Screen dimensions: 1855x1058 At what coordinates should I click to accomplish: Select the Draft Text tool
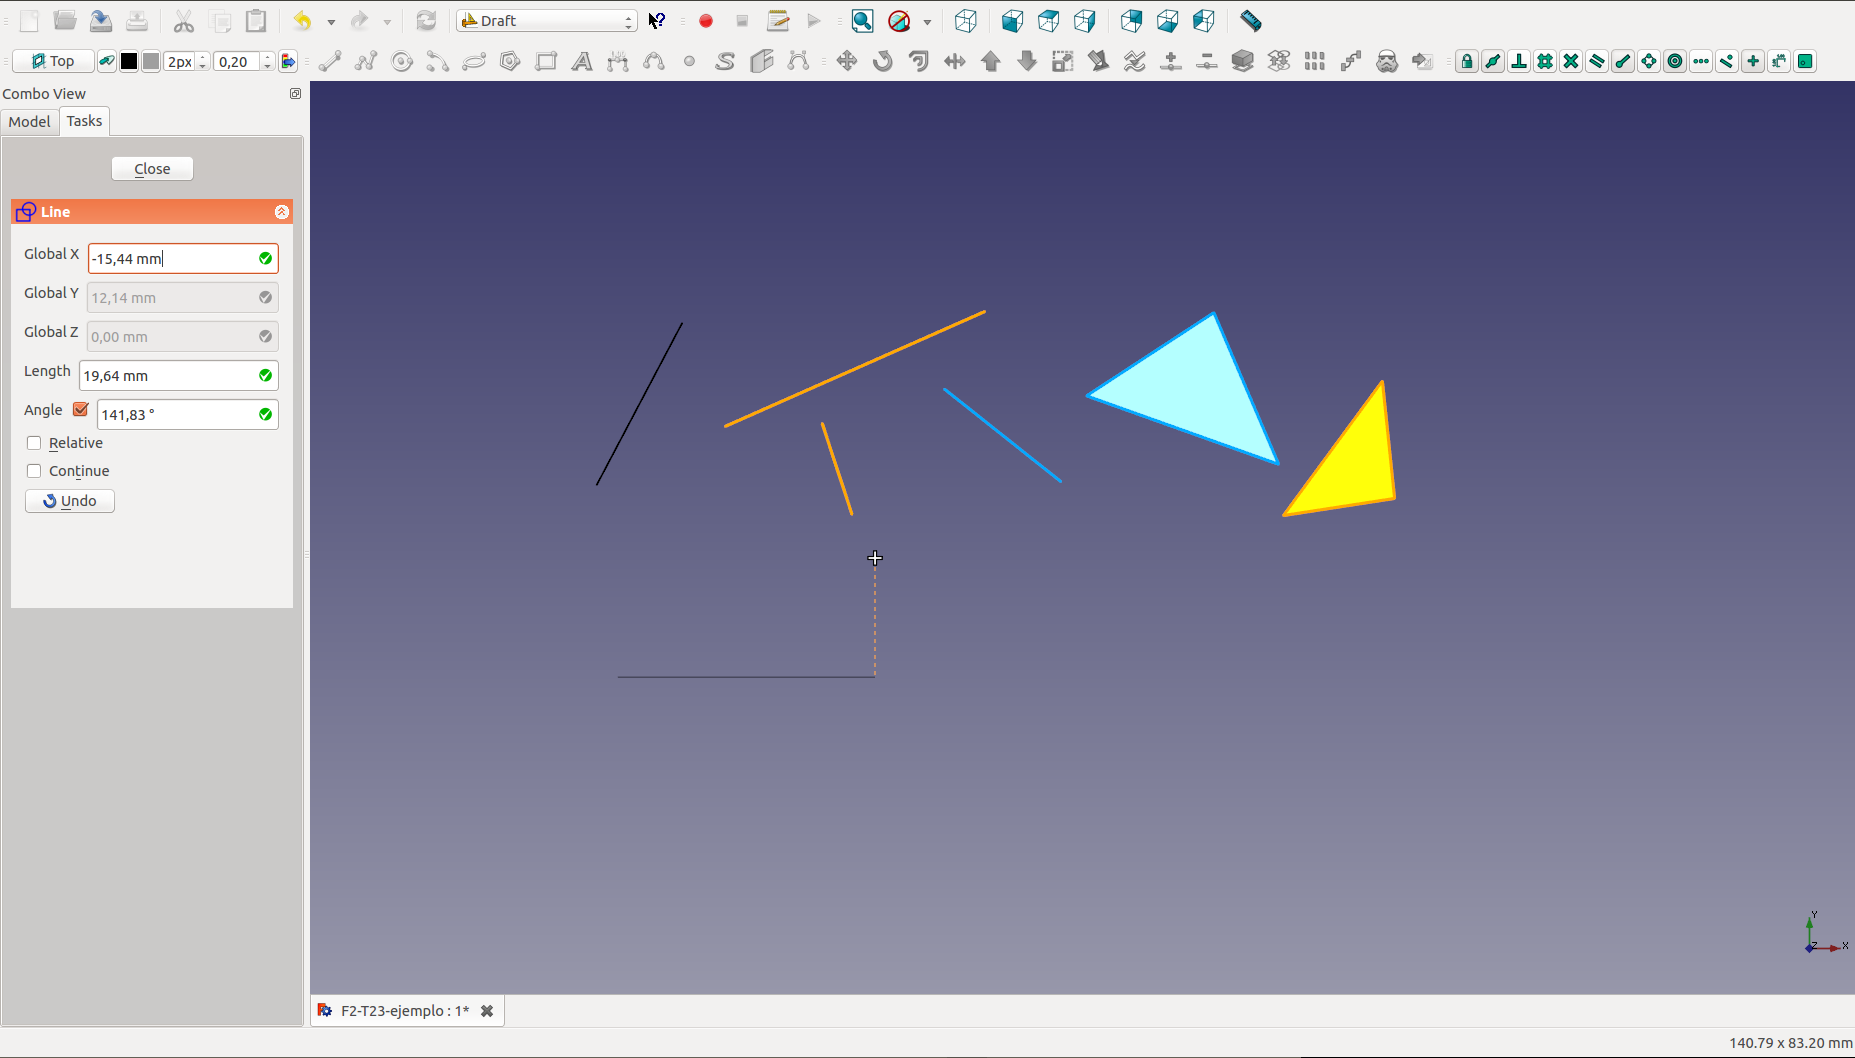pos(581,62)
